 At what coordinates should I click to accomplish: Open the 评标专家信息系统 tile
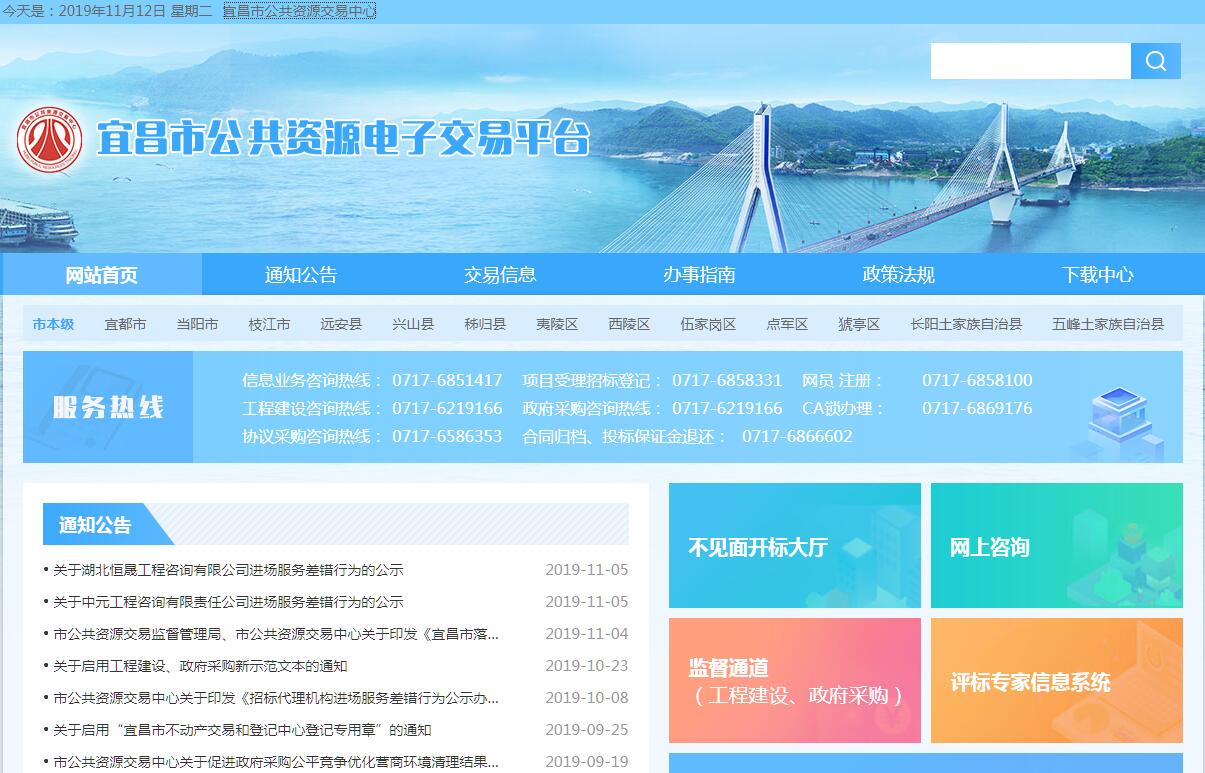[1056, 681]
